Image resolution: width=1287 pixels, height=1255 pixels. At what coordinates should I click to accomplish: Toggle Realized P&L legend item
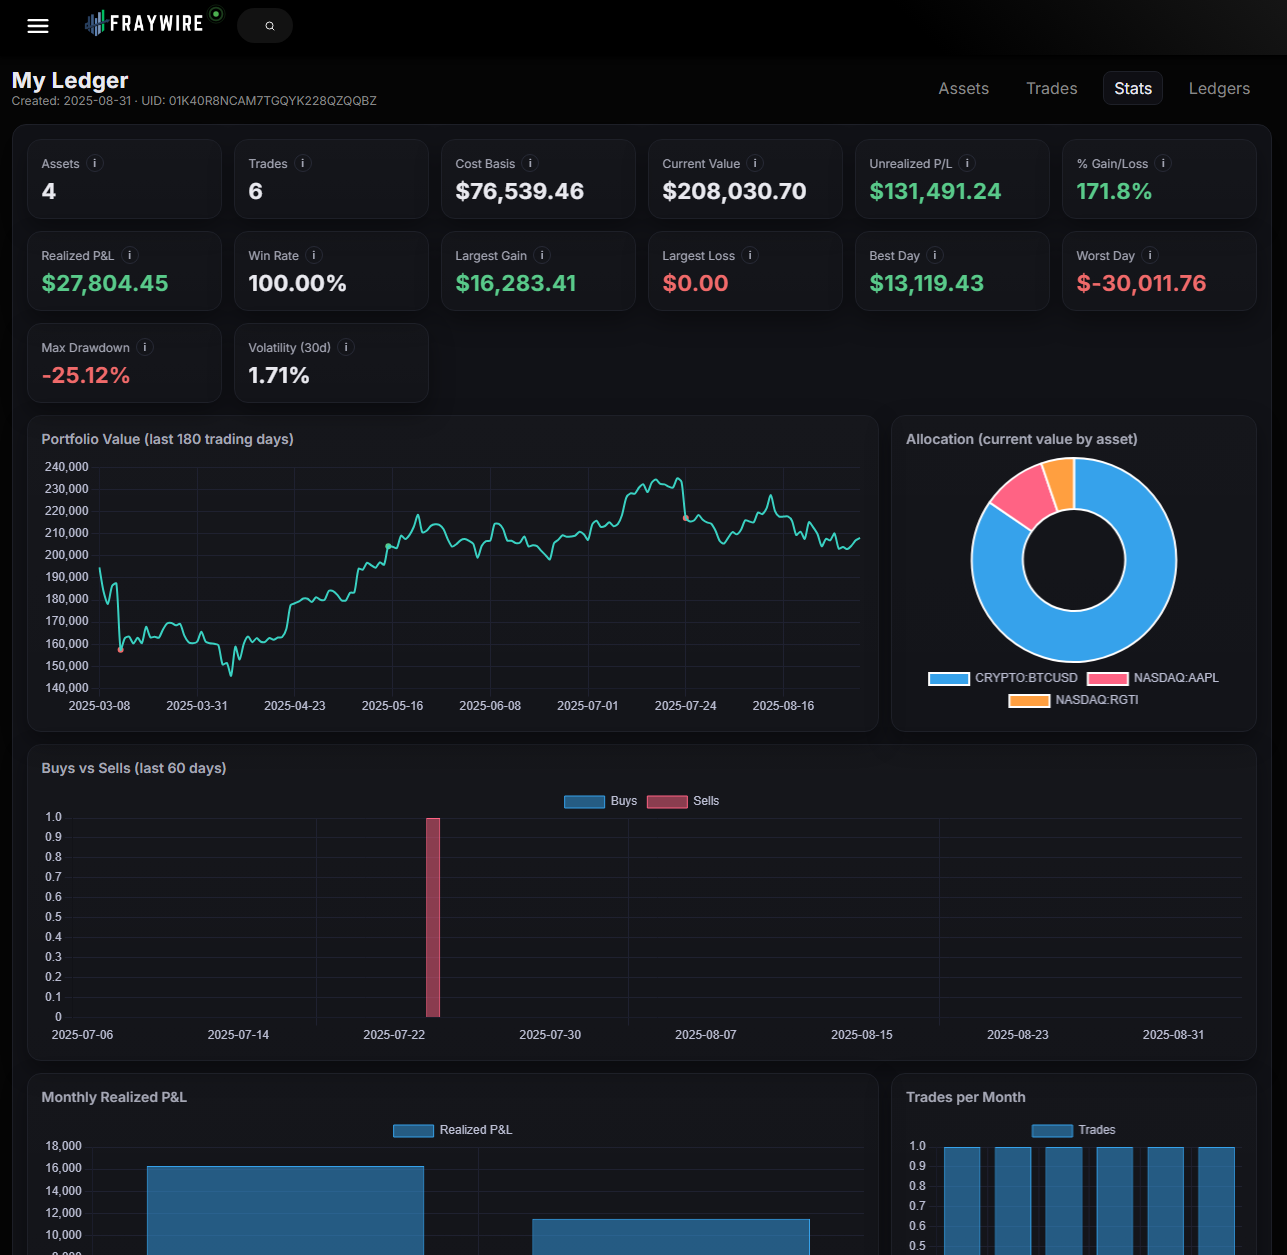pyautogui.click(x=453, y=1130)
